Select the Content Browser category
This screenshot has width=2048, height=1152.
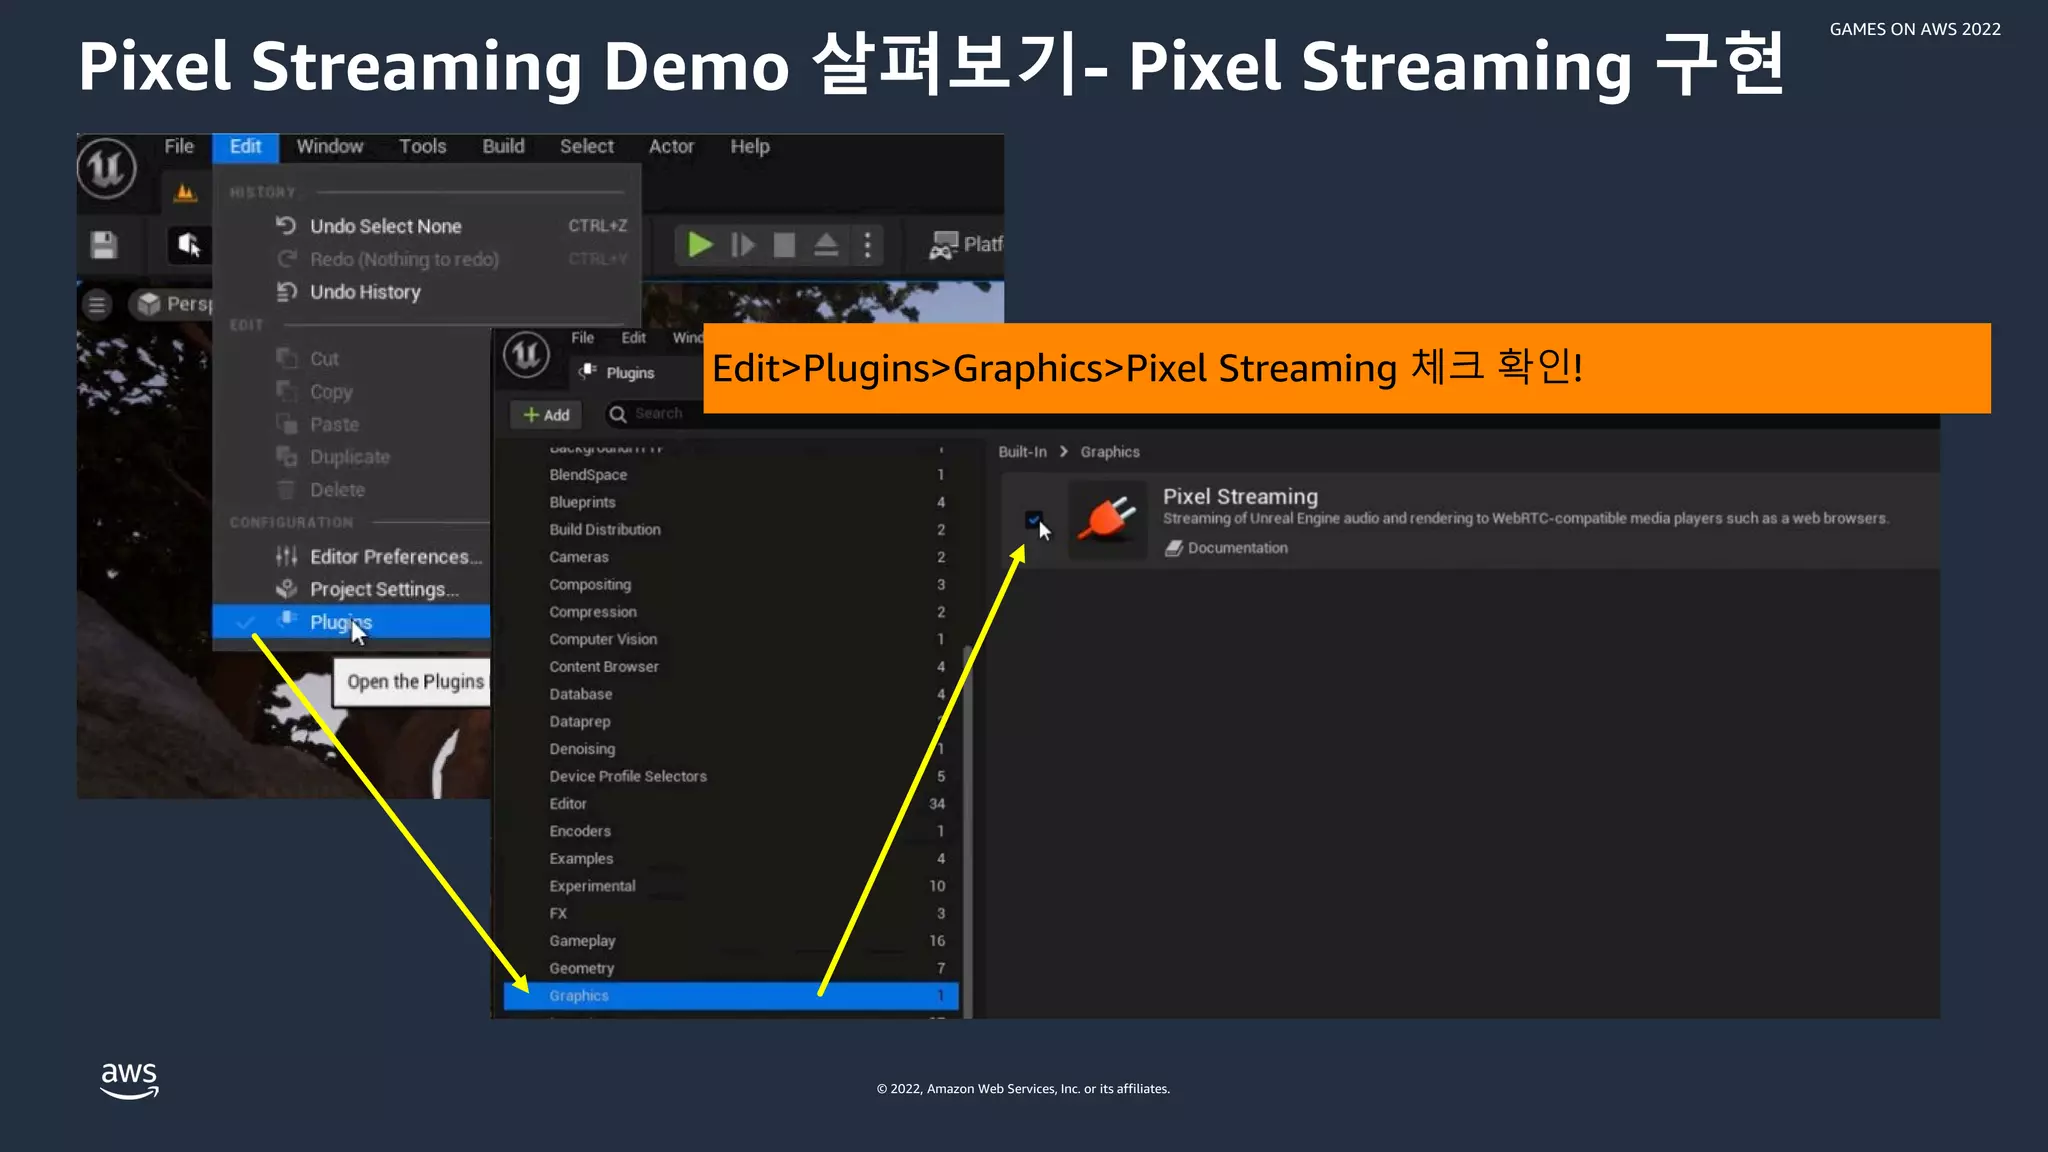pyautogui.click(x=730, y=667)
